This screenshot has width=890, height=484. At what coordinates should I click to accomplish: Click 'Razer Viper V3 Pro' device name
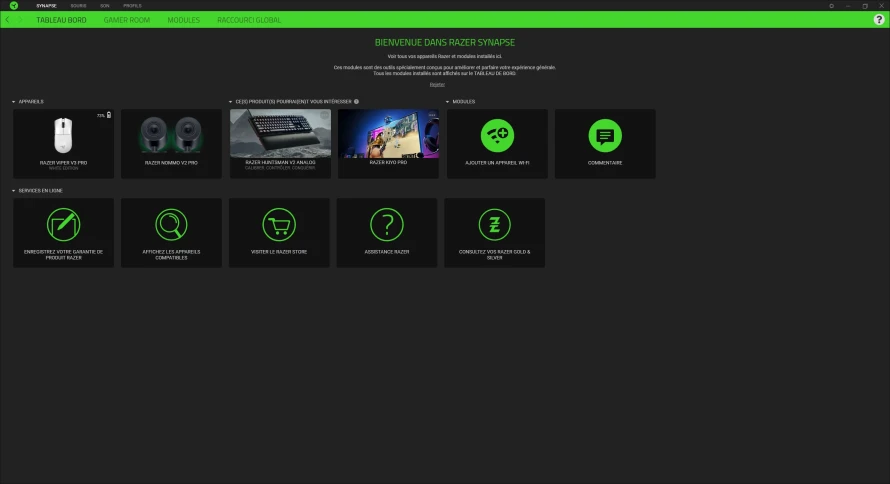click(x=64, y=163)
